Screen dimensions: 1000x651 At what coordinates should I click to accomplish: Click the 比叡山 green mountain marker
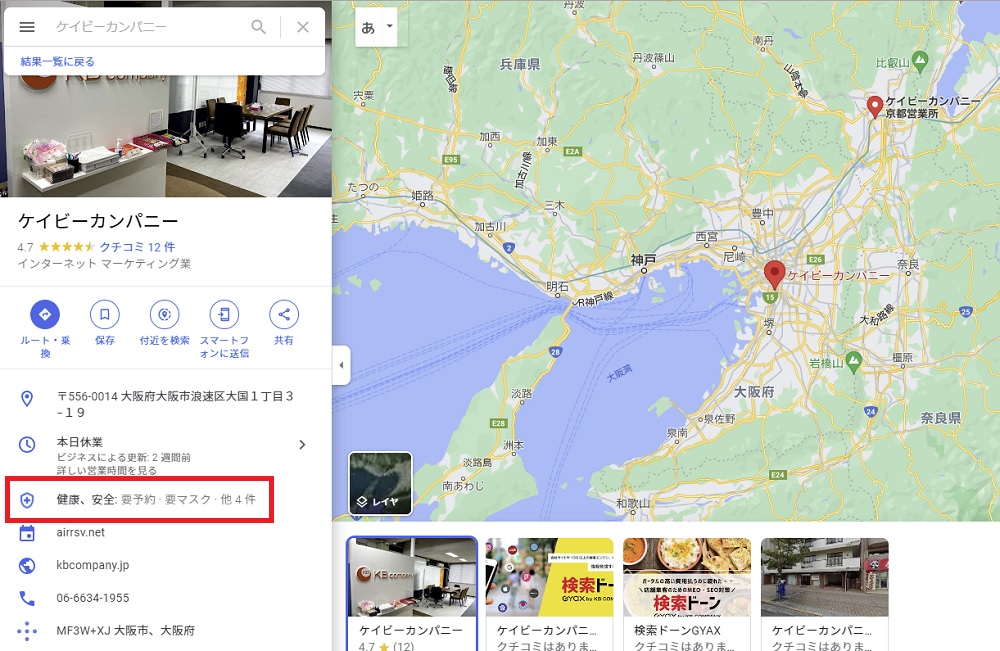click(920, 62)
